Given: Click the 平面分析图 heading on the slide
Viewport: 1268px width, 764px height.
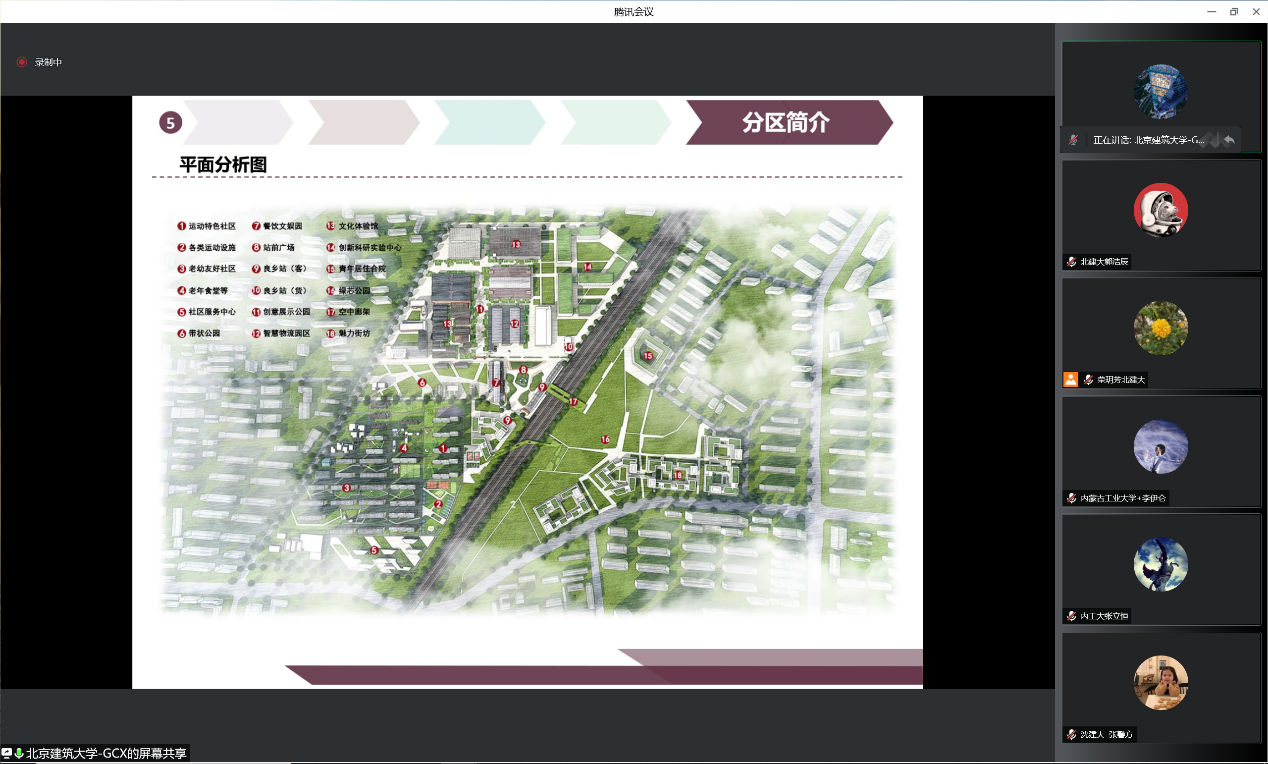Looking at the screenshot, I should pyautogui.click(x=223, y=164).
